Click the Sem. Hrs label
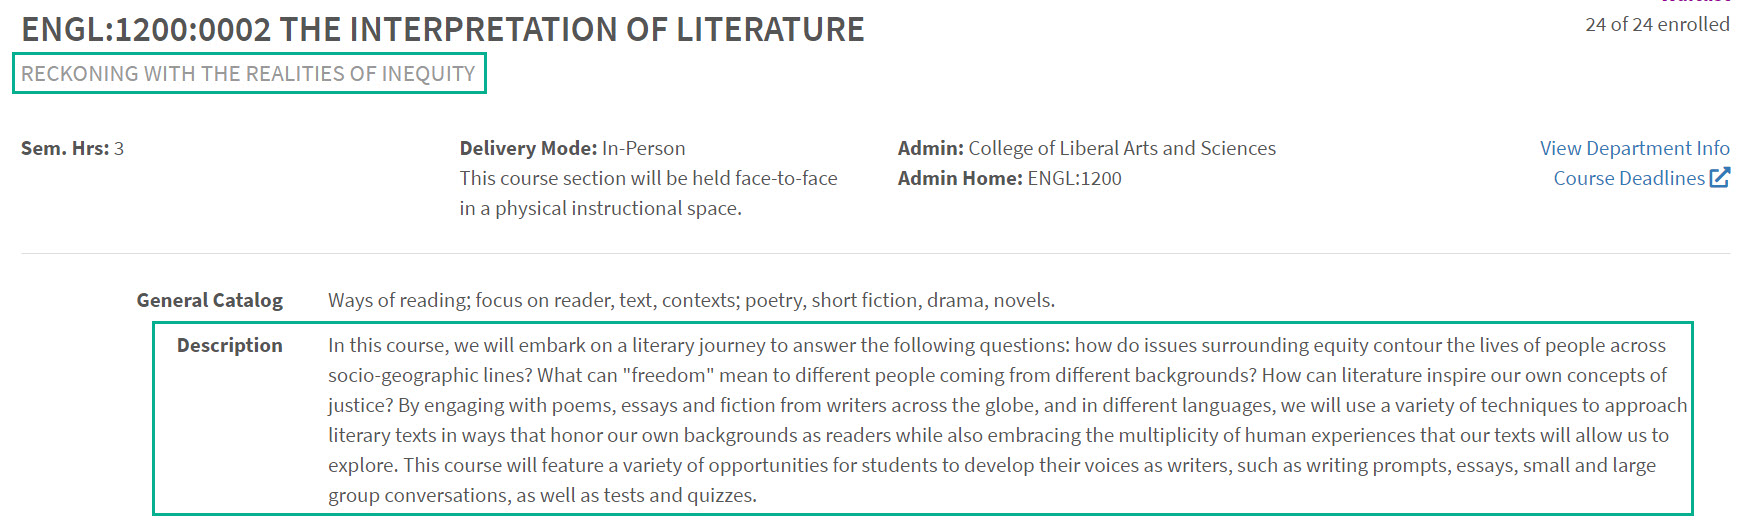1746x525 pixels. coord(64,148)
